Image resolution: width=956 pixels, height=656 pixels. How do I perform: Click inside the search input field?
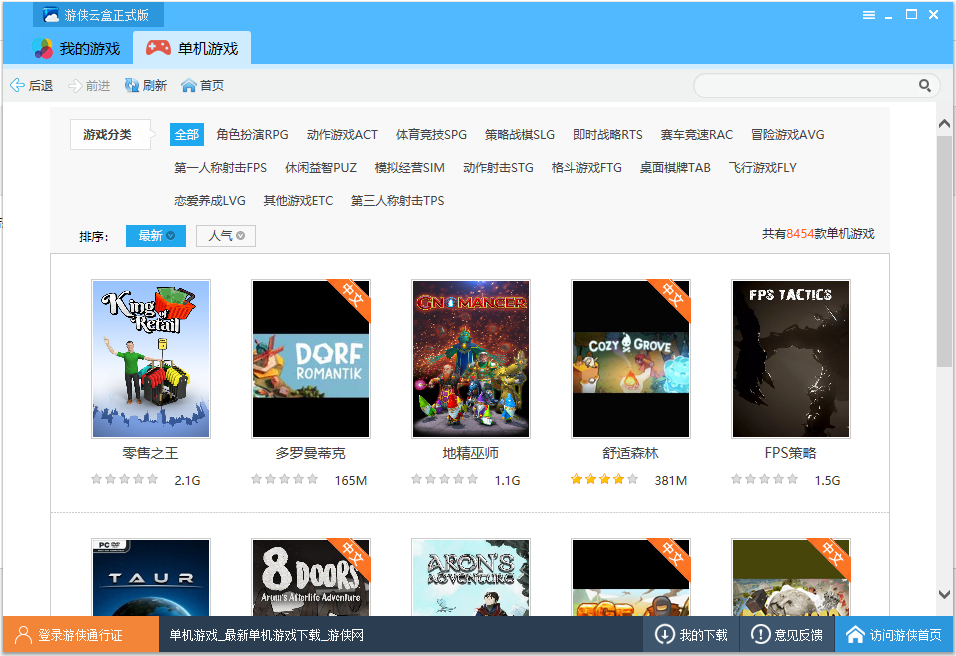805,85
